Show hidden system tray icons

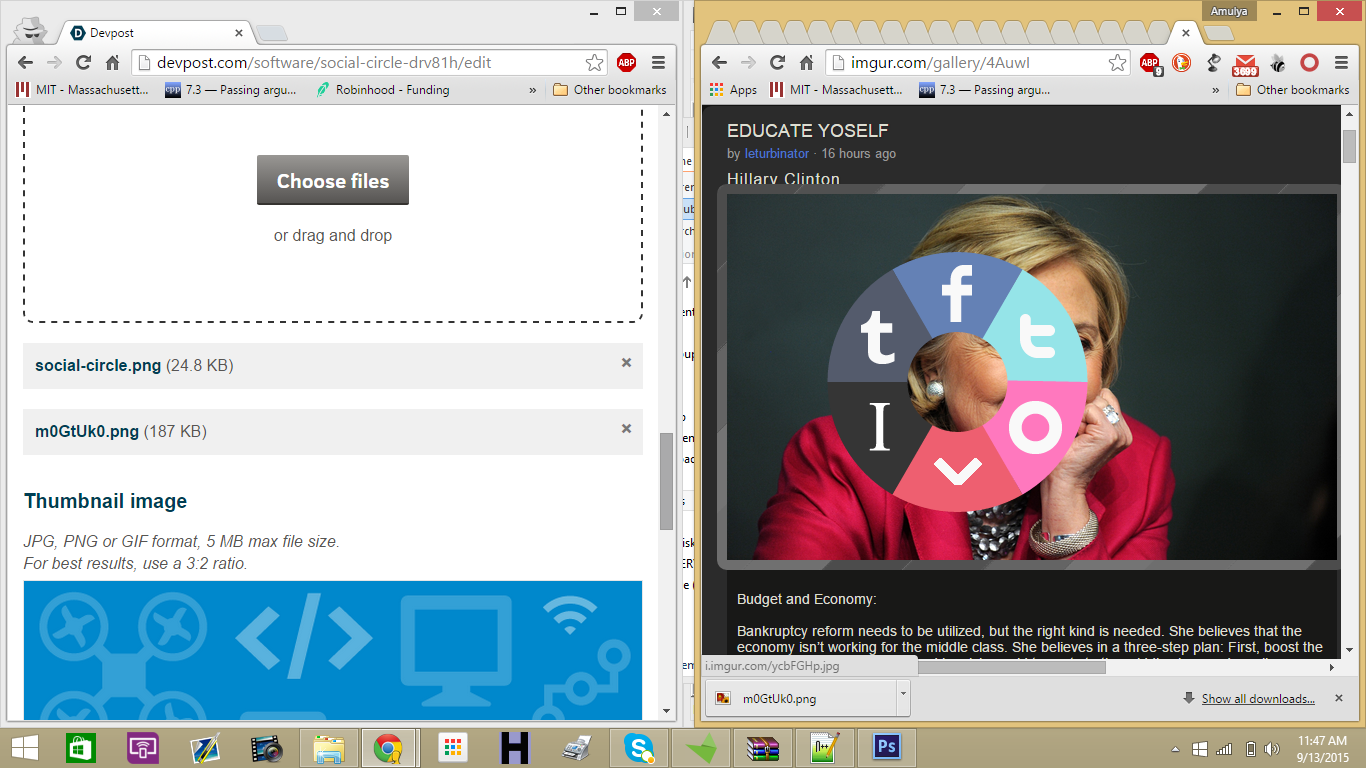(1177, 749)
